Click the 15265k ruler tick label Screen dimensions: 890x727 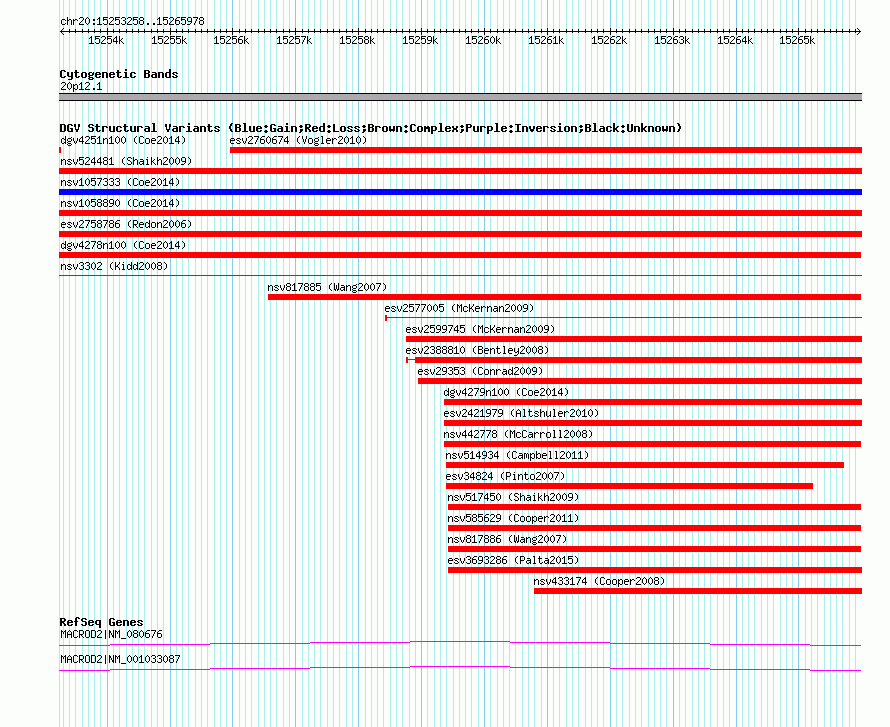point(797,40)
